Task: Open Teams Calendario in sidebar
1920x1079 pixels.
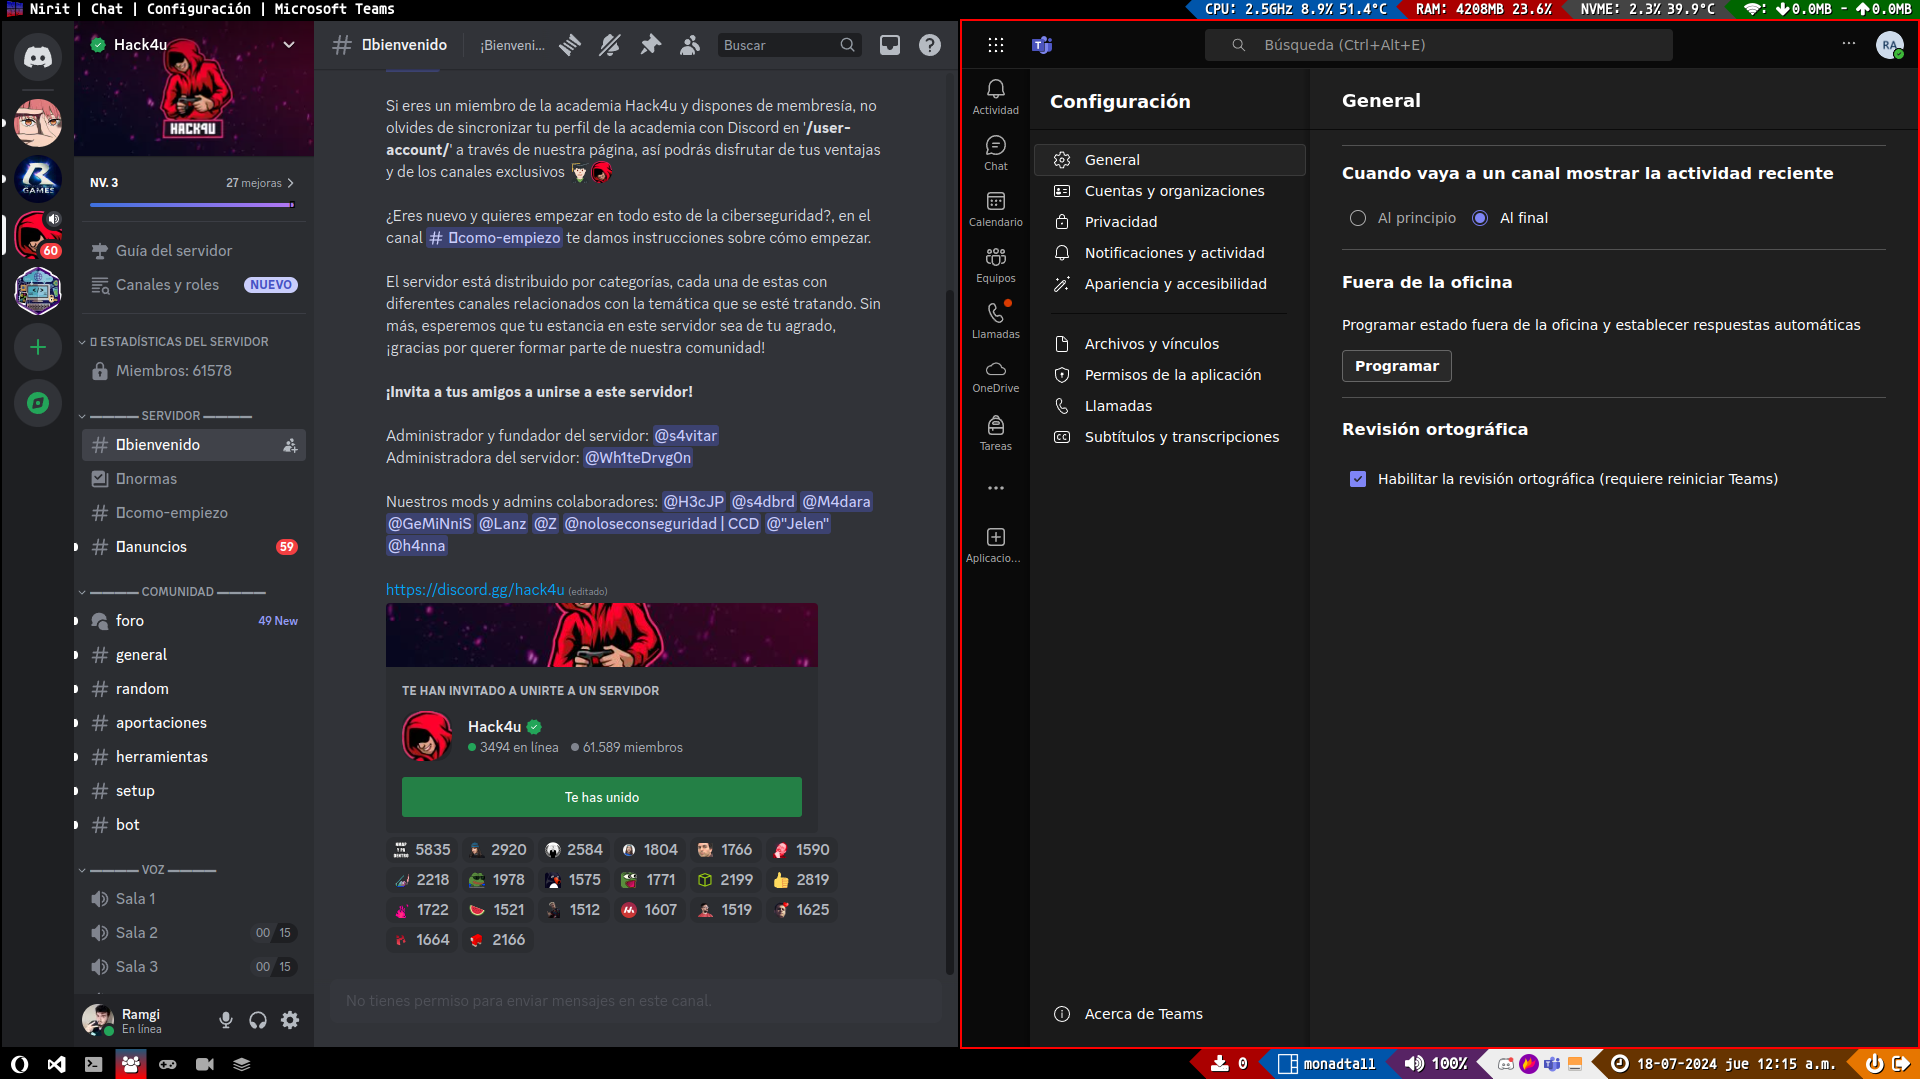Action: (995, 209)
